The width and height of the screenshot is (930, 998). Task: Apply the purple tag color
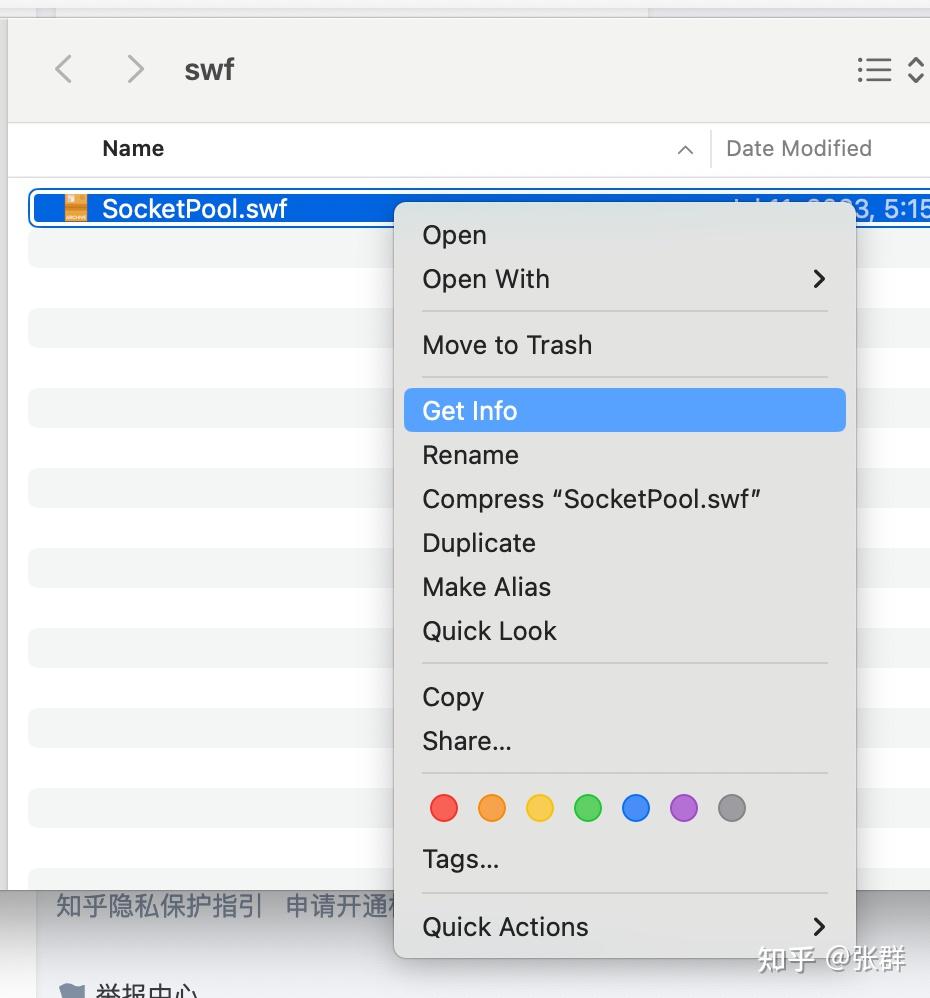tap(683, 808)
